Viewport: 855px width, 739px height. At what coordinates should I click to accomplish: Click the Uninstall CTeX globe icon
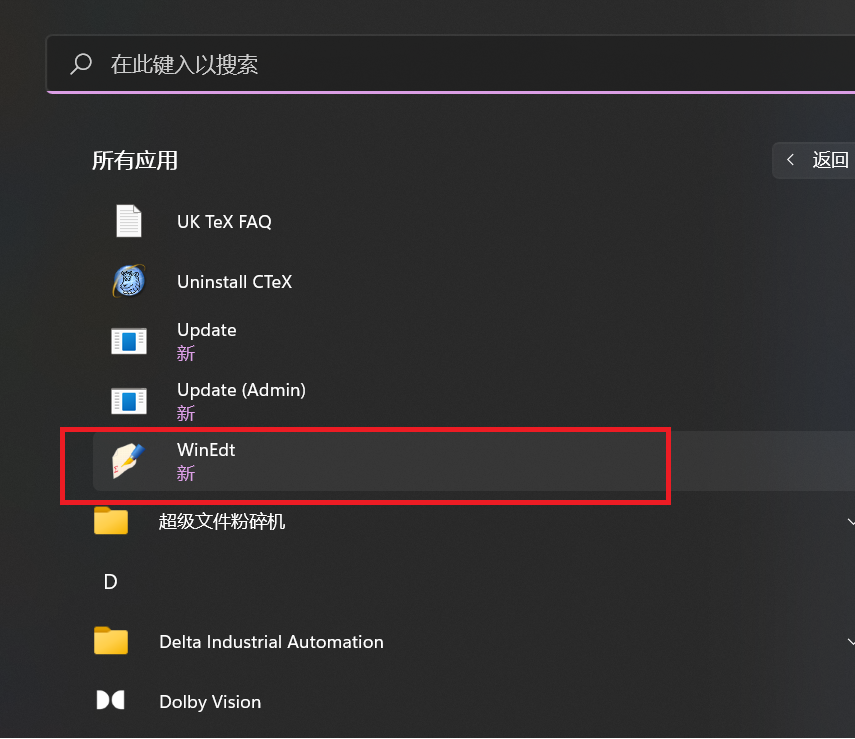129,281
